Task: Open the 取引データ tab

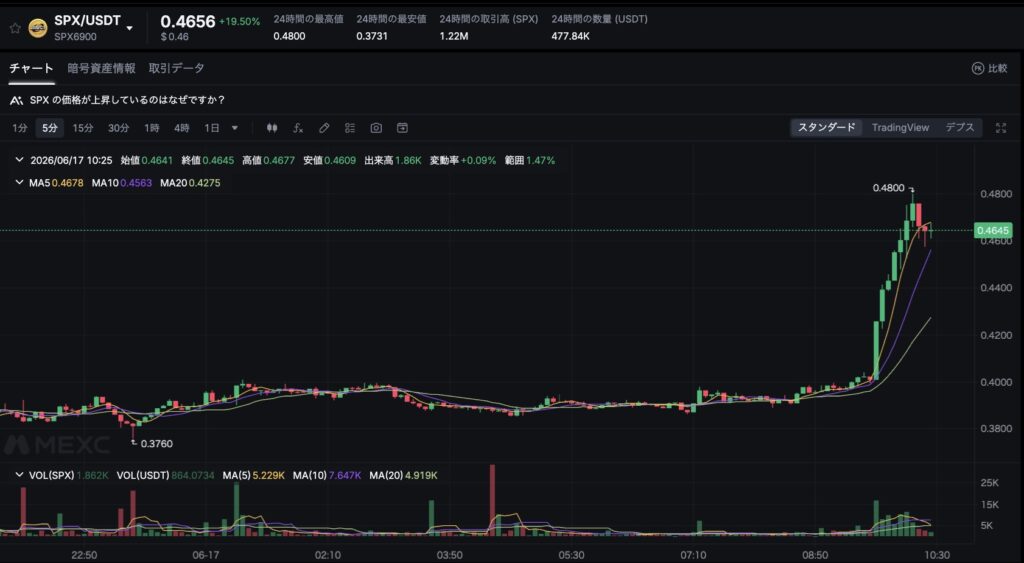Action: pos(176,68)
